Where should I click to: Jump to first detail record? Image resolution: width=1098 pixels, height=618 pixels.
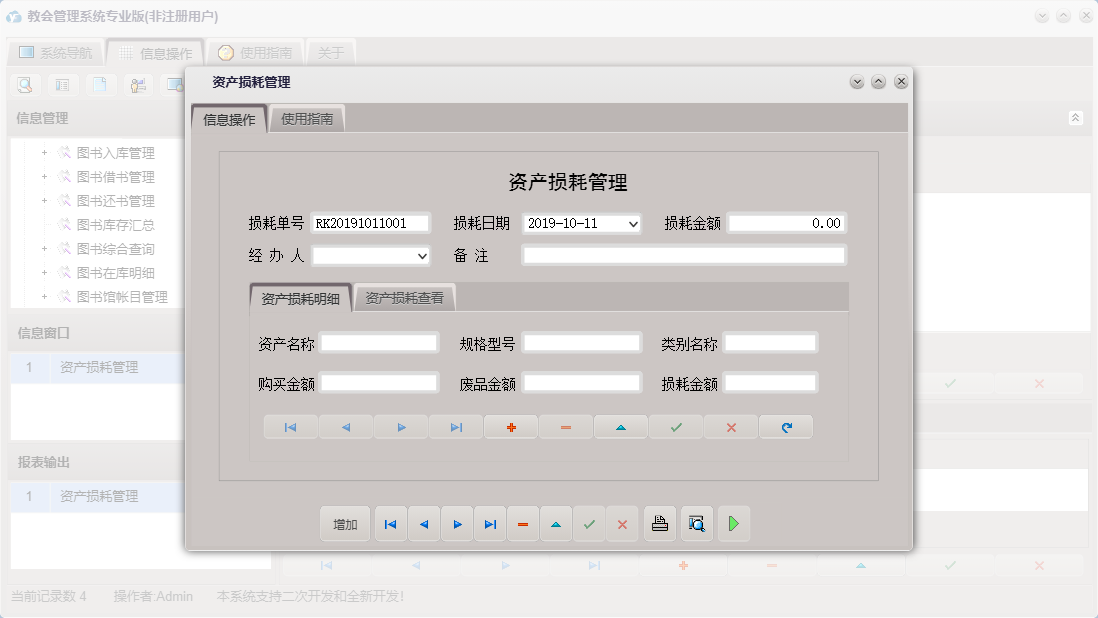[x=290, y=427]
